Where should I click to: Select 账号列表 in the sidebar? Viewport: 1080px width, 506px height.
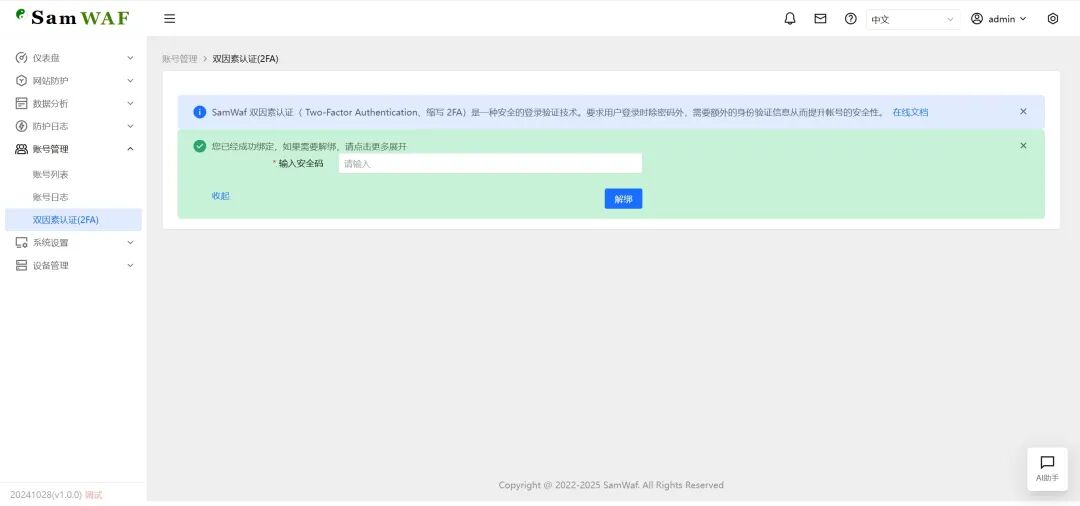73,174
